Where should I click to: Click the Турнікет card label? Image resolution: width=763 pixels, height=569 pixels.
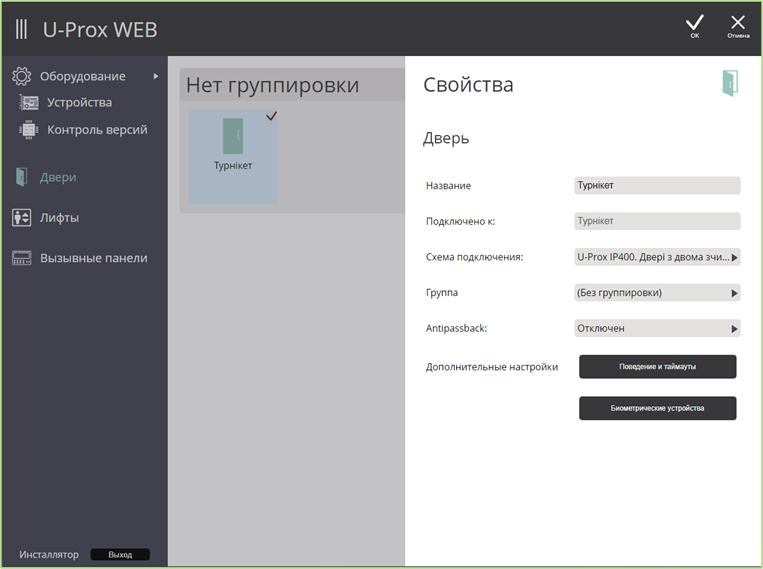point(233,165)
